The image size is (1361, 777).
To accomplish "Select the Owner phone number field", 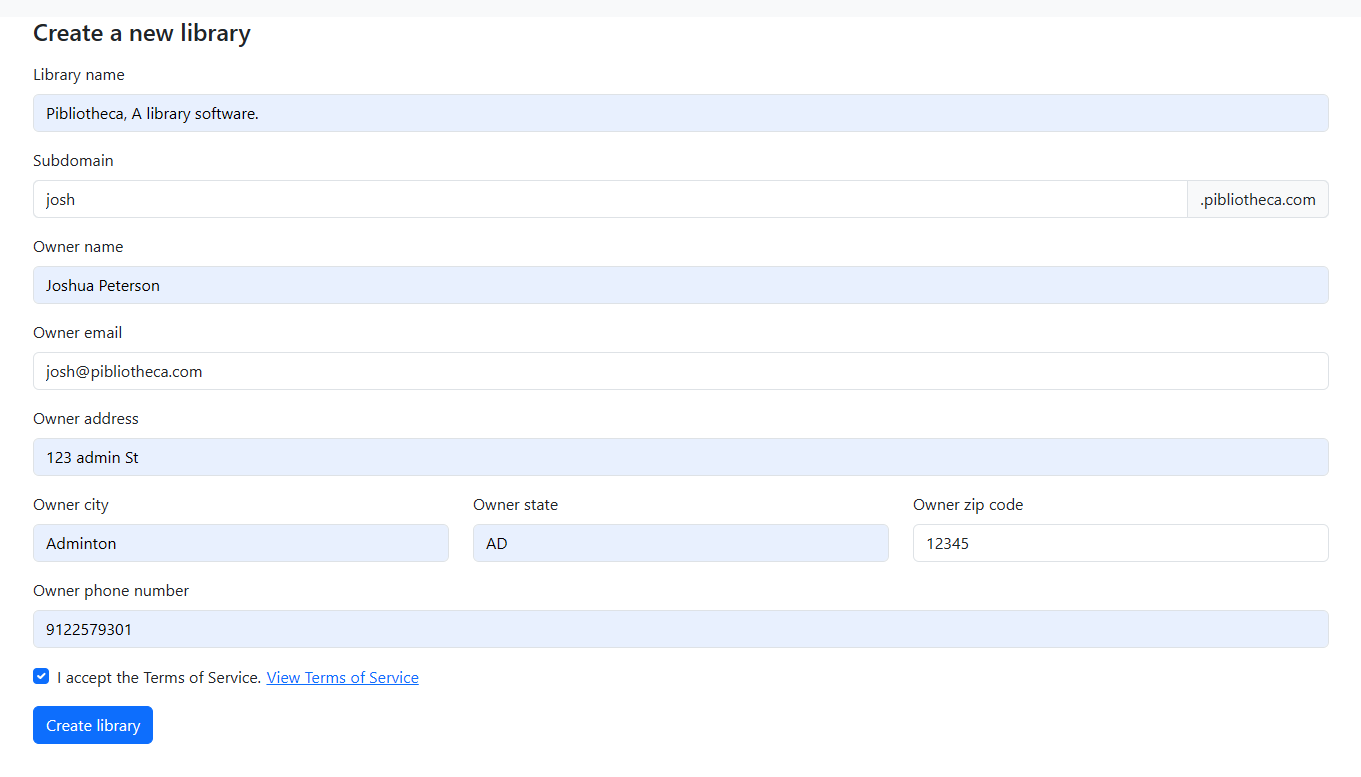I will point(680,629).
